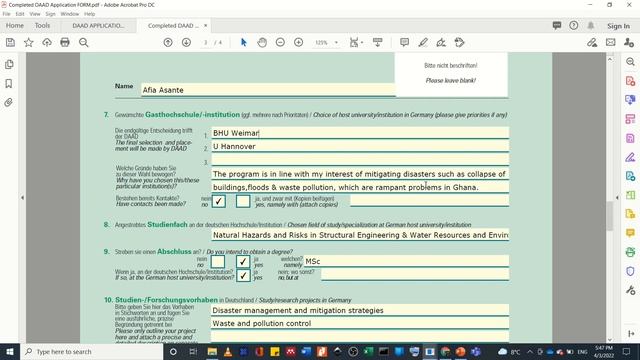
Task: Choose the selection arrow tool
Action: pos(244,42)
